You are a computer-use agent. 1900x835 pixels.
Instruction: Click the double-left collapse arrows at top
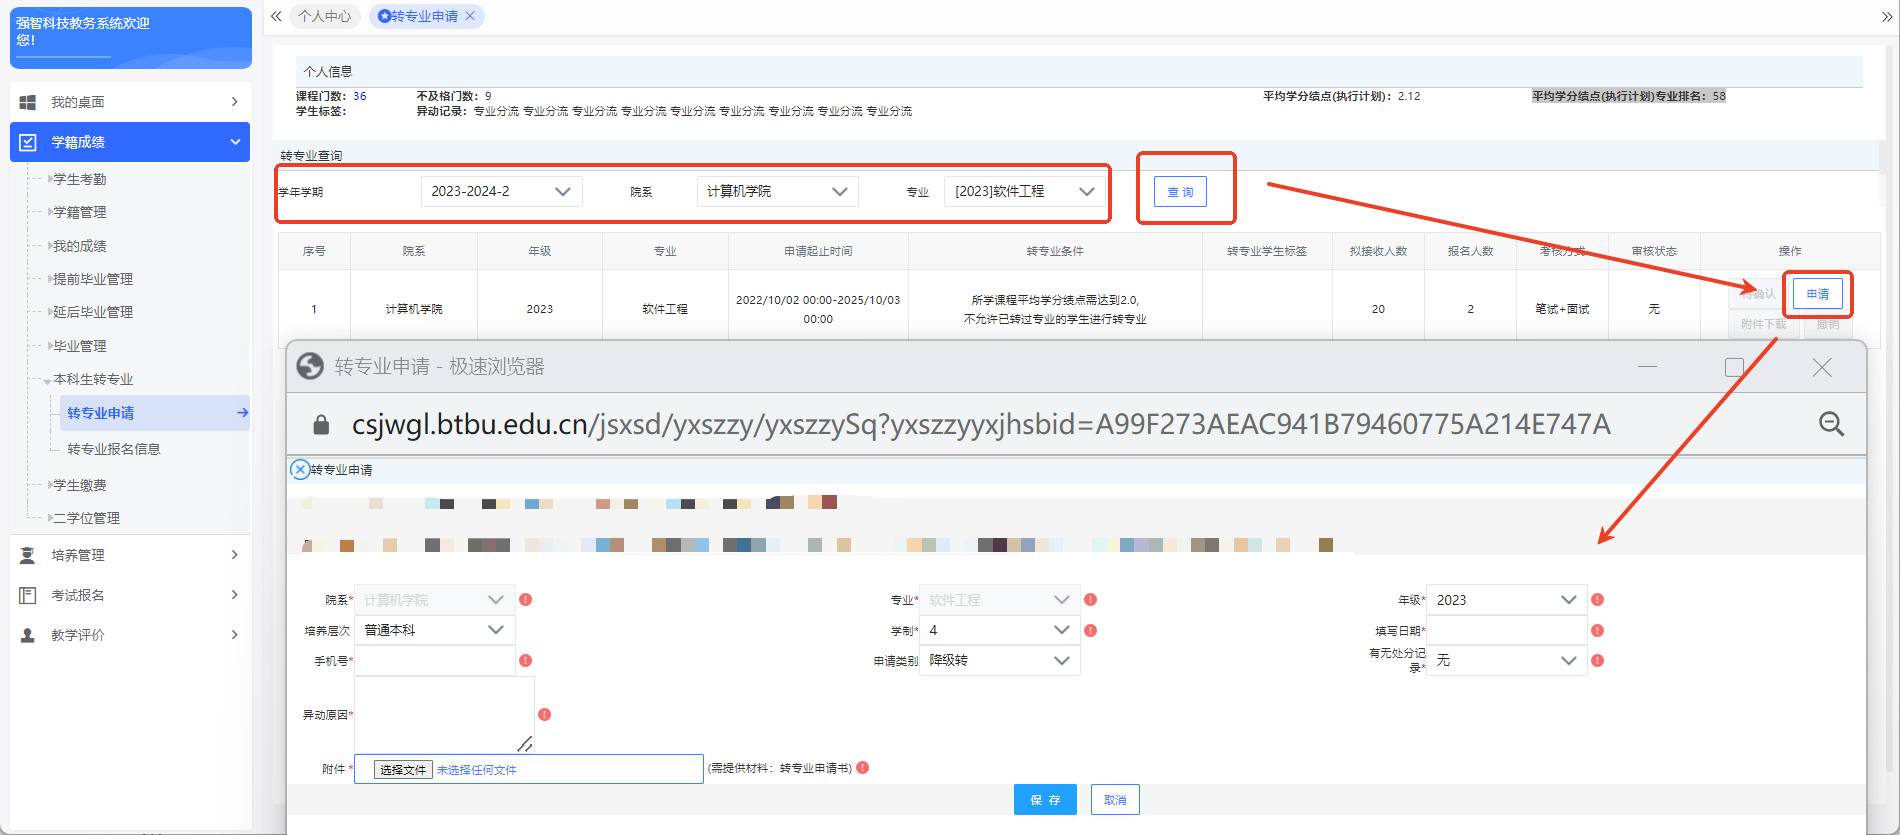tap(276, 16)
